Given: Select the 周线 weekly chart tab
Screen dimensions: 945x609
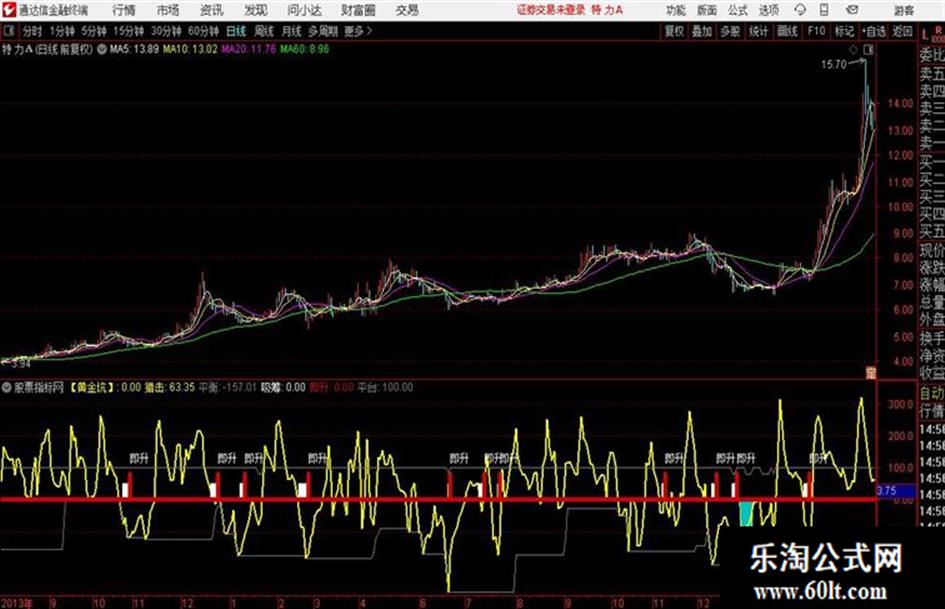Looking at the screenshot, I should coord(264,31).
